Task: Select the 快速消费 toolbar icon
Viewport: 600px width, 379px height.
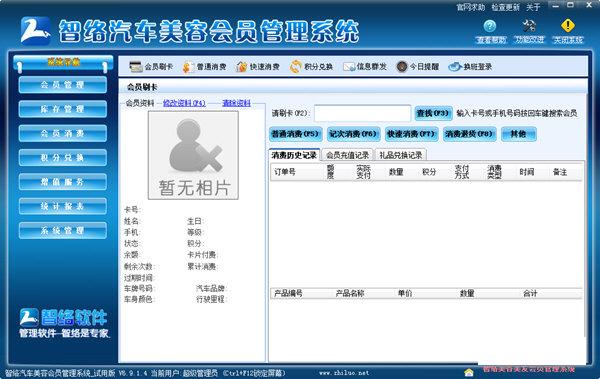Action: pos(258,67)
